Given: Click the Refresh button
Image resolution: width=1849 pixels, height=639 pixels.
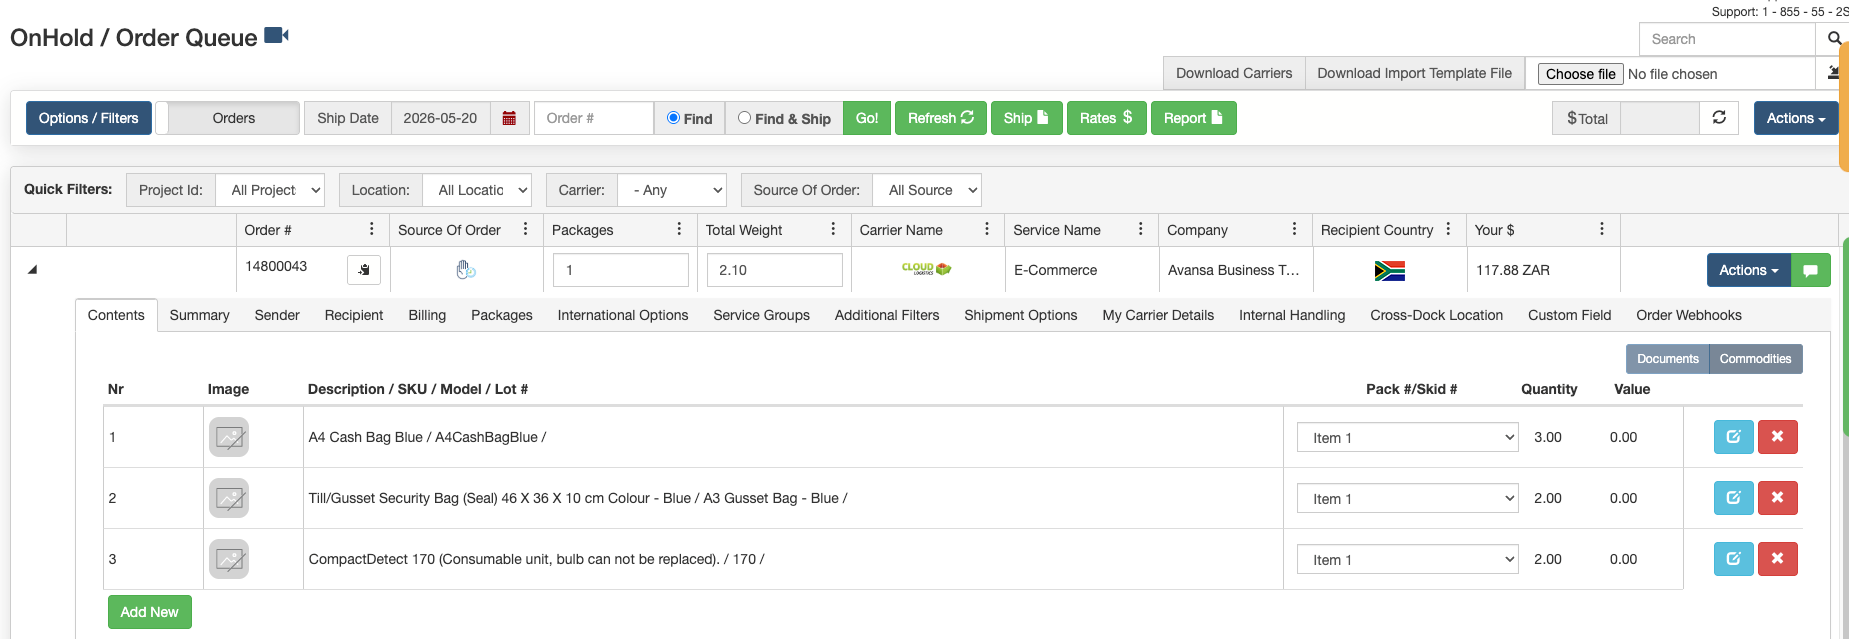Looking at the screenshot, I should click(941, 118).
